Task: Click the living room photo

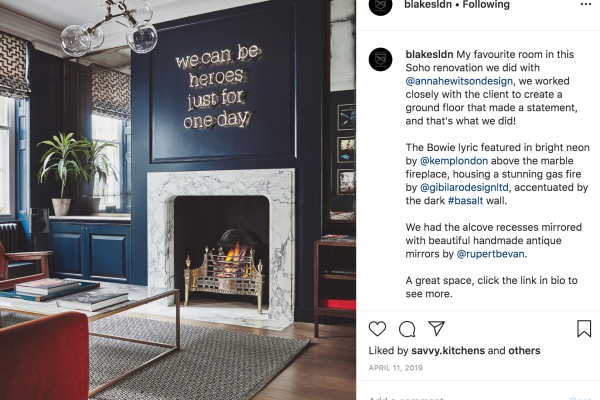Action: [178, 200]
